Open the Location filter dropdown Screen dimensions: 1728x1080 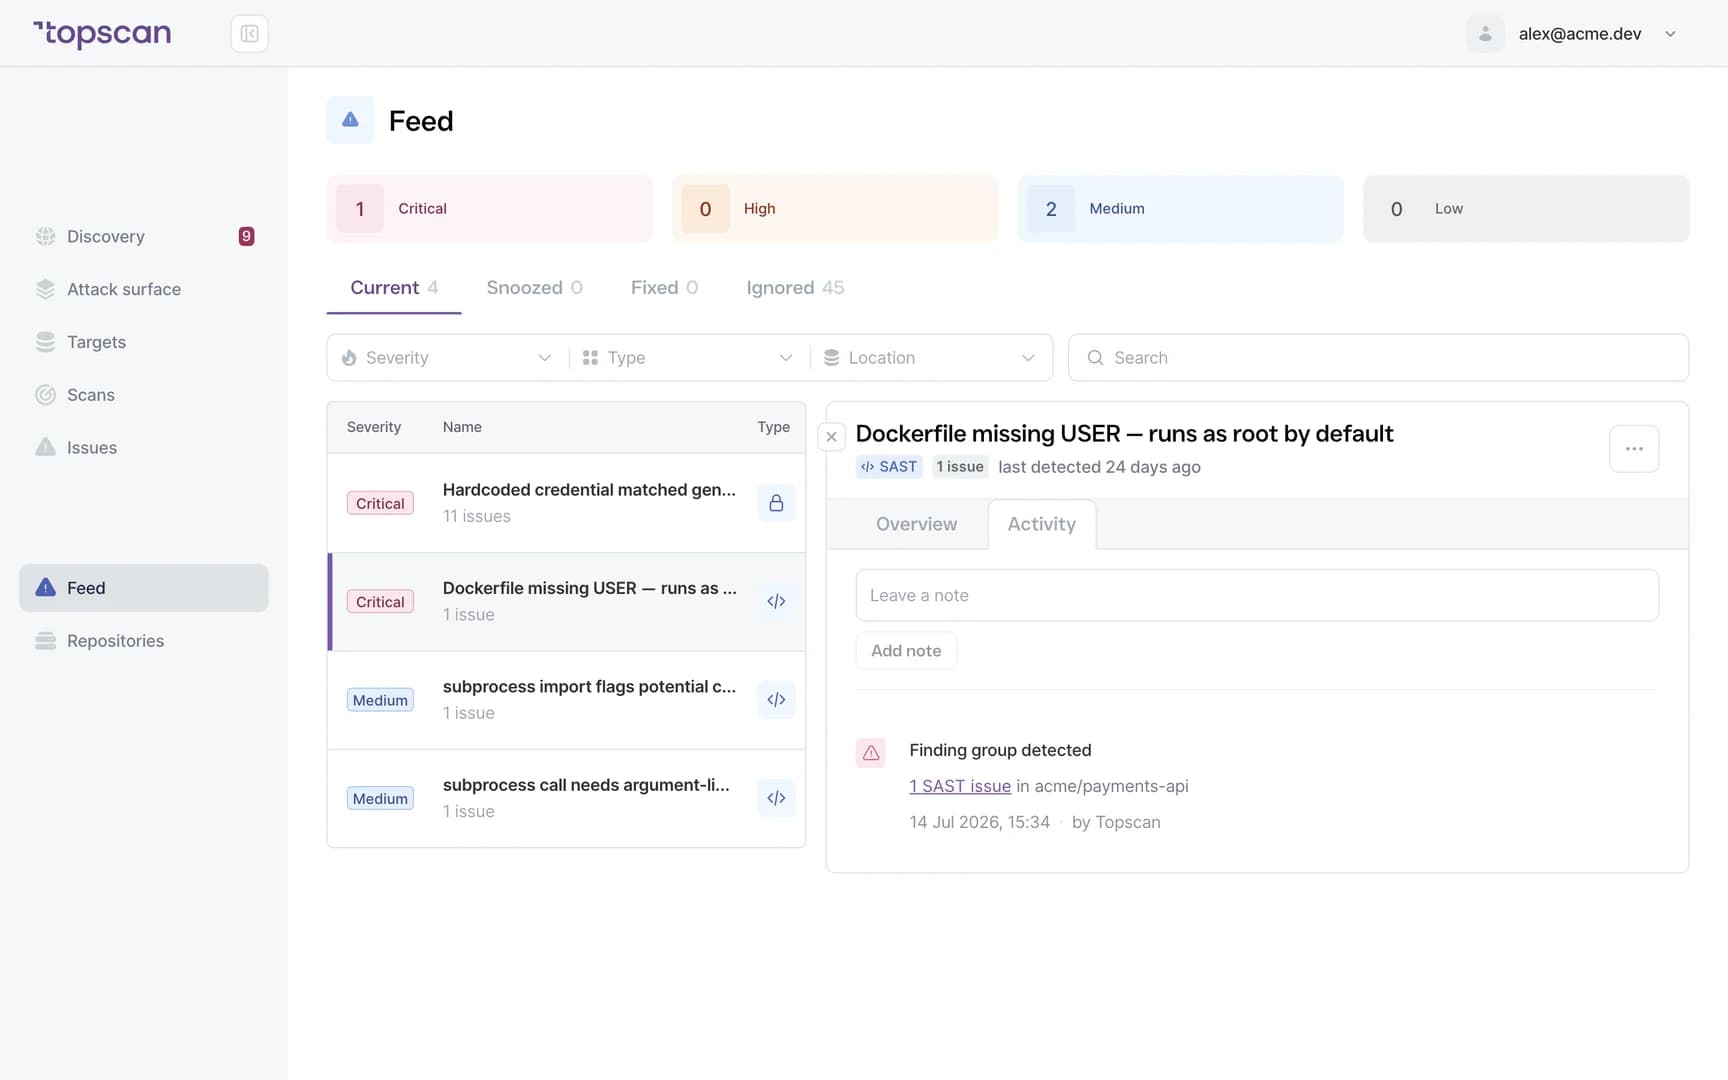tap(931, 358)
